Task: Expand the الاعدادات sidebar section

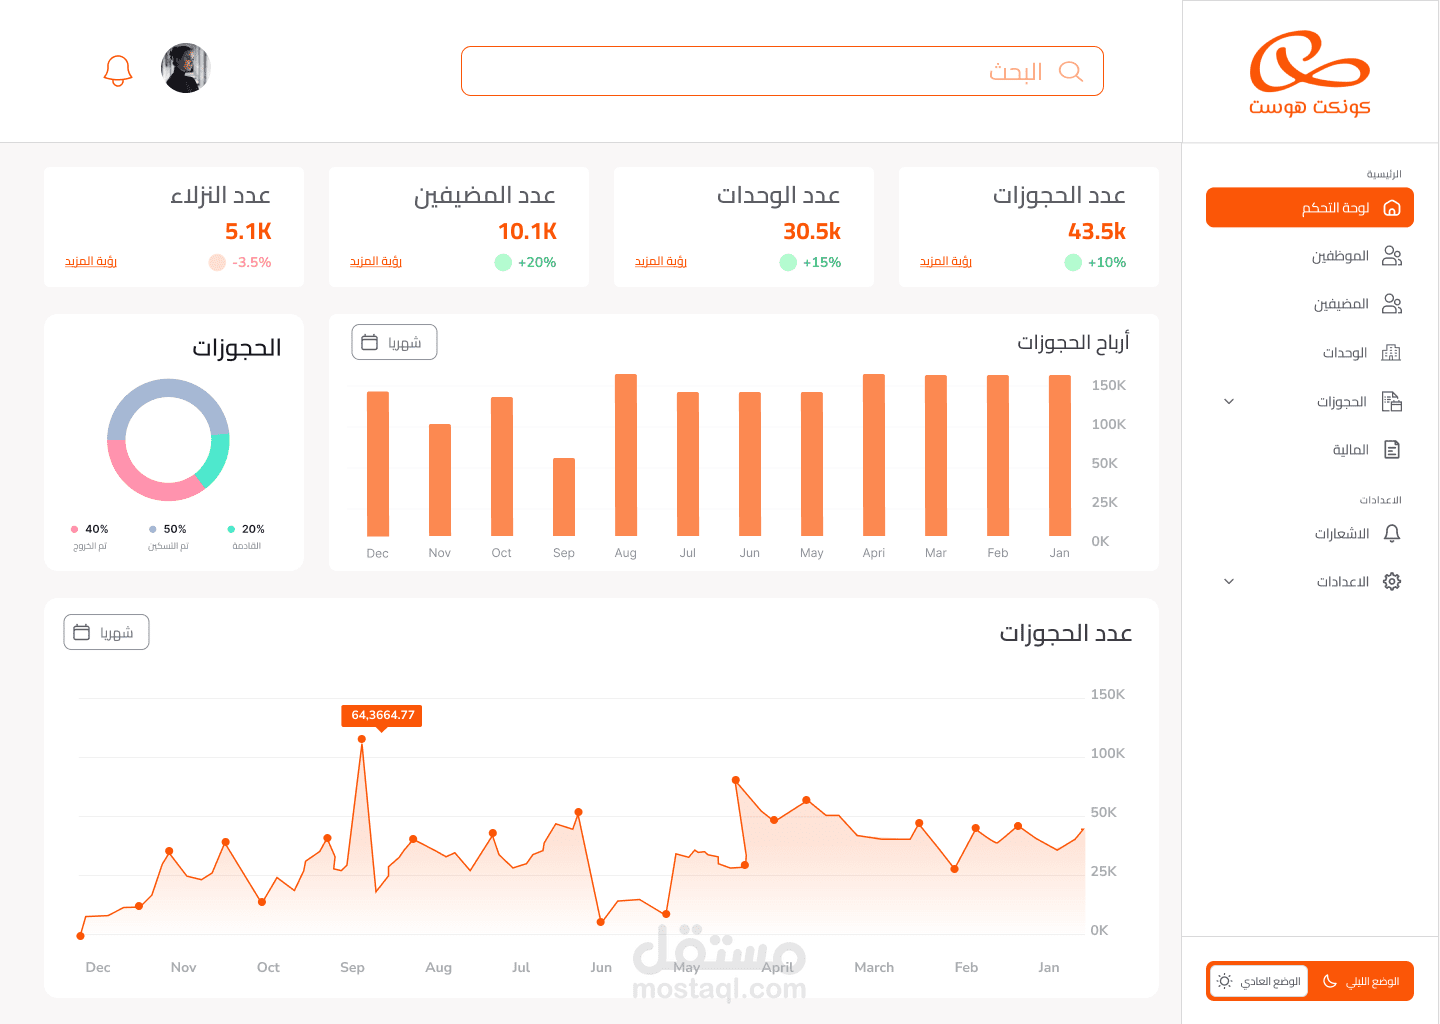Action: 1228,581
